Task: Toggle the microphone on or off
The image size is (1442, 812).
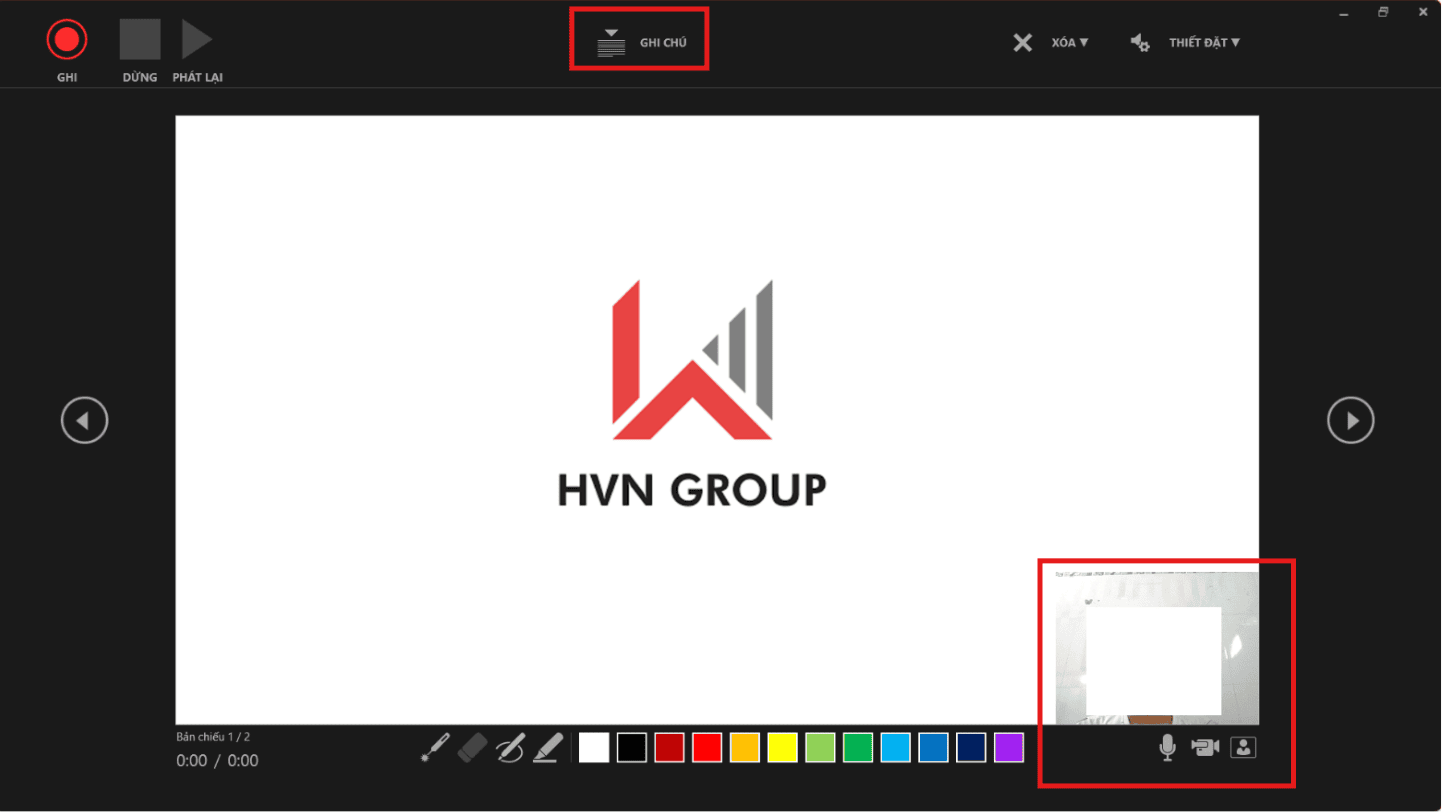Action: pos(1166,747)
